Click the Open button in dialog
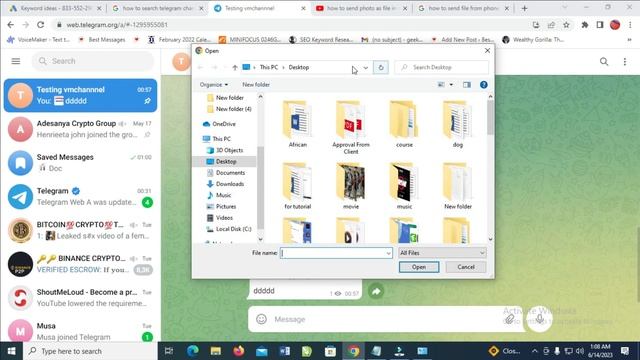This screenshot has height=360, width=640. (419, 267)
